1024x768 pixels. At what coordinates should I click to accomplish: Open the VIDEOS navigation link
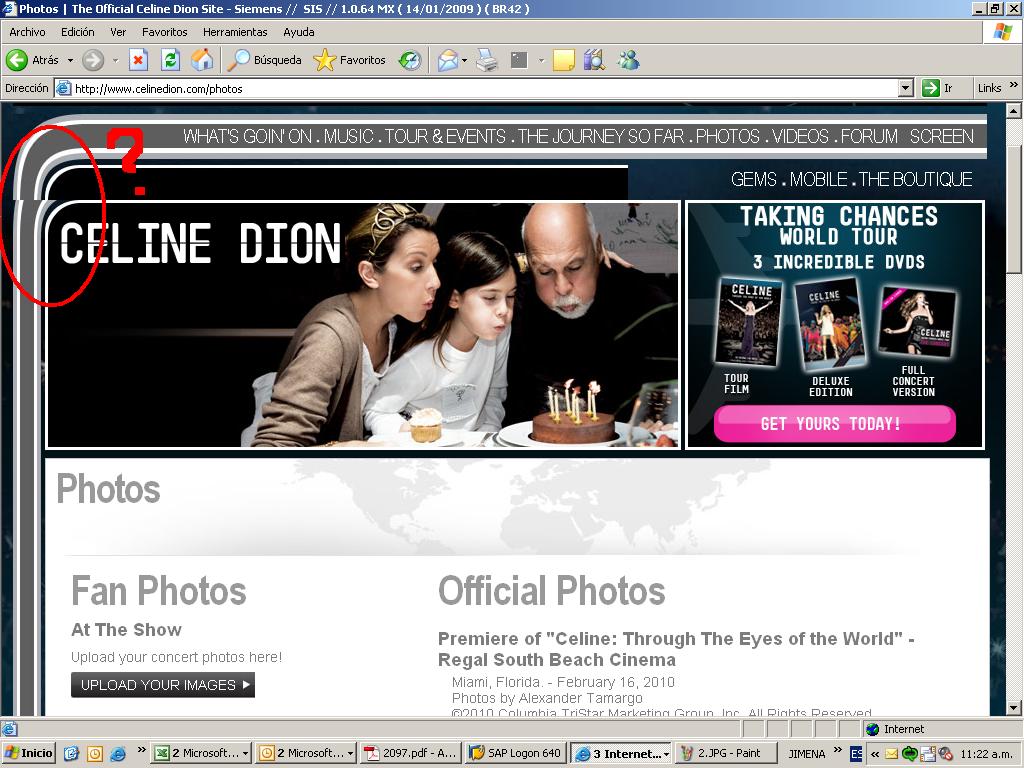[x=802, y=136]
